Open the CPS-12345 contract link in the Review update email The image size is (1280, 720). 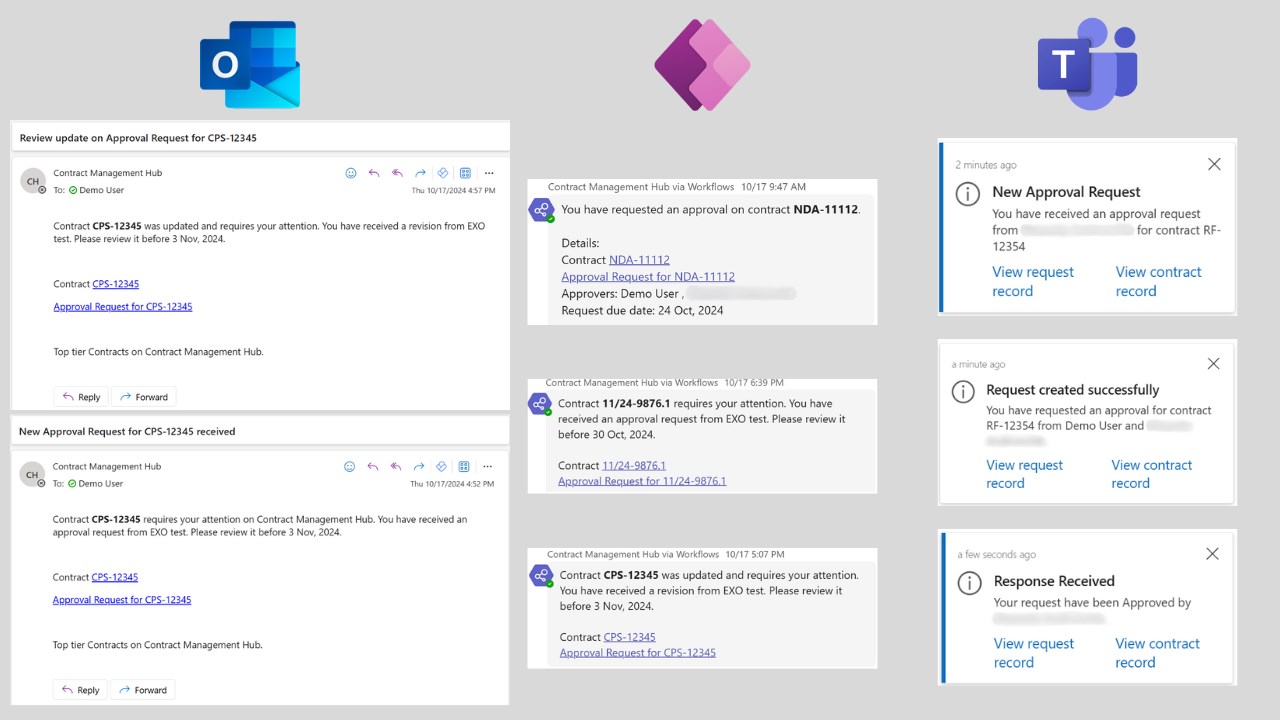(116, 284)
